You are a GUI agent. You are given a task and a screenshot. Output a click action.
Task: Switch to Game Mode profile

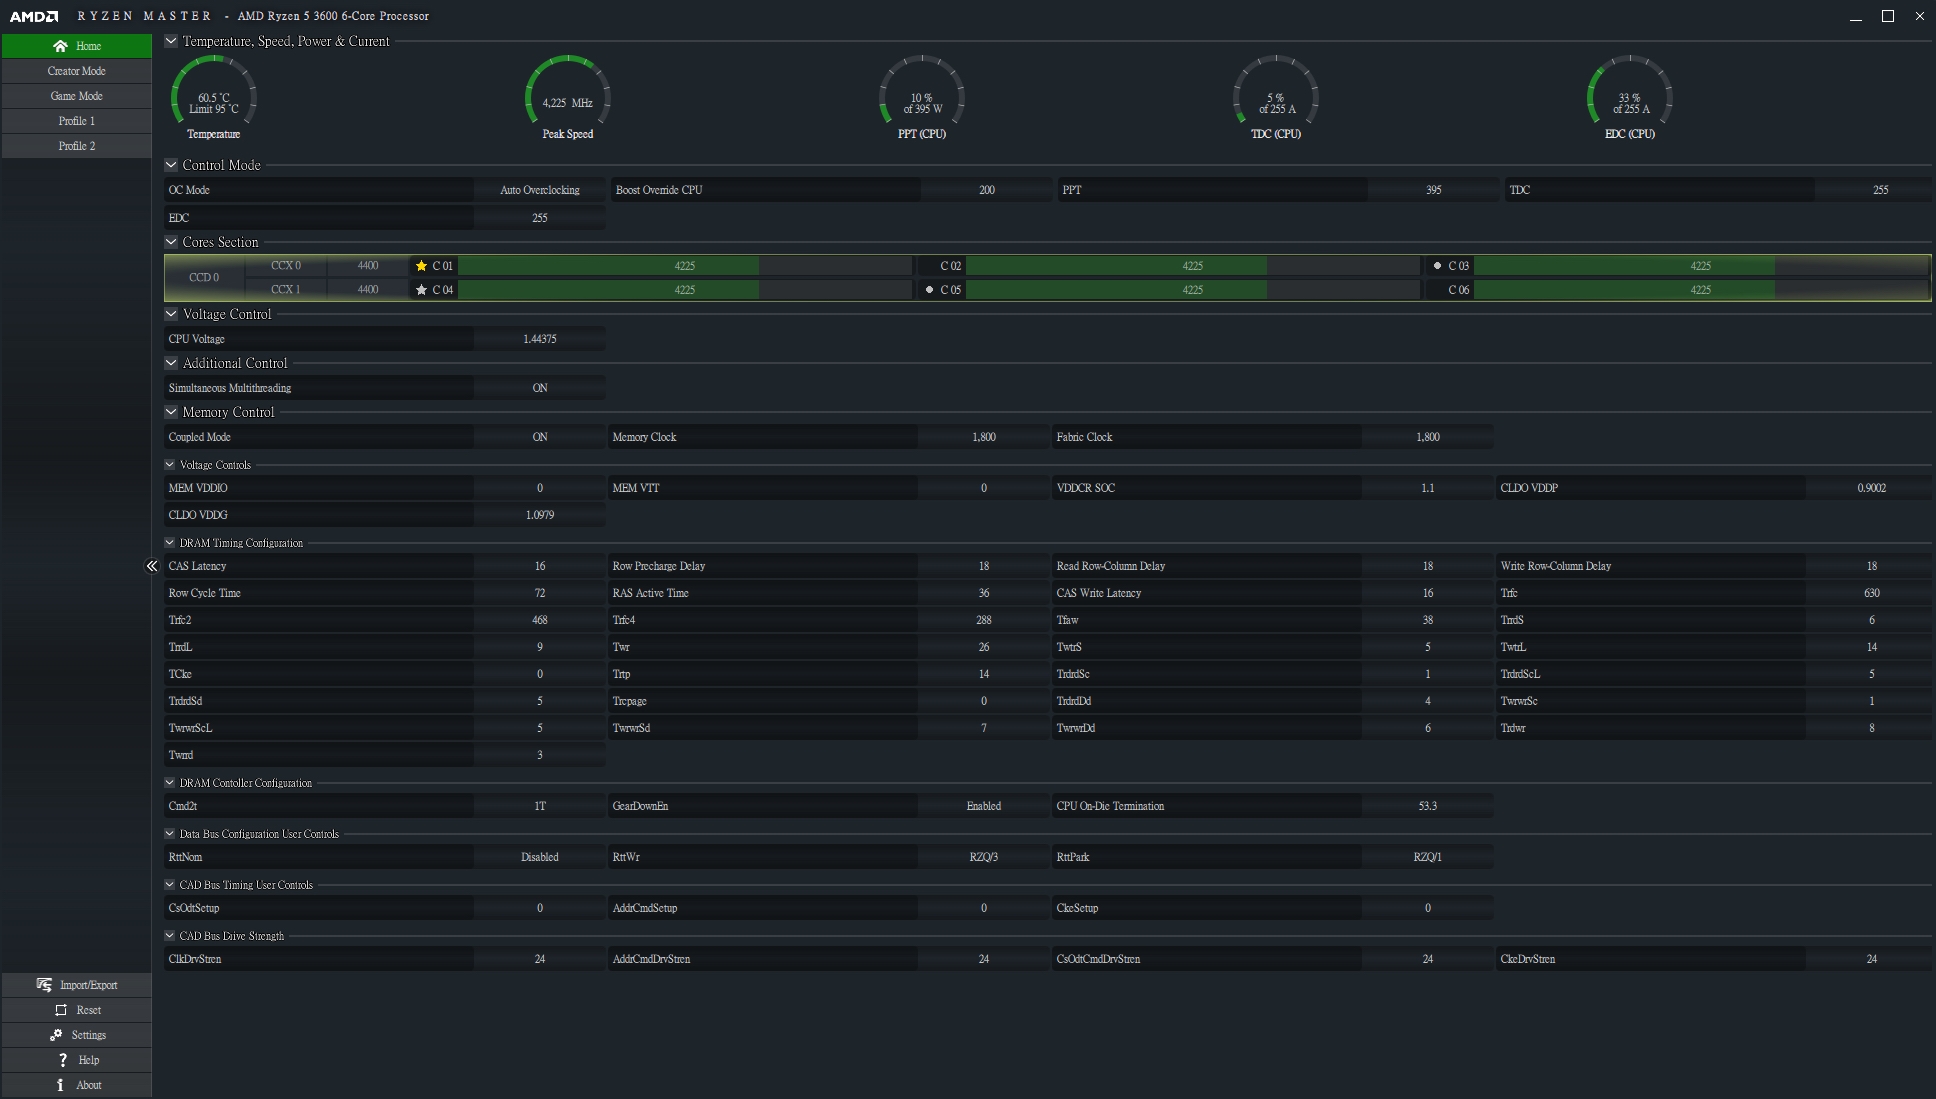click(x=77, y=96)
